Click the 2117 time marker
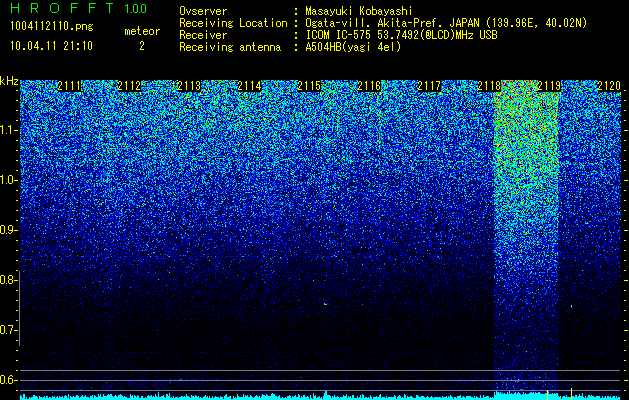The image size is (629, 400). (x=429, y=86)
